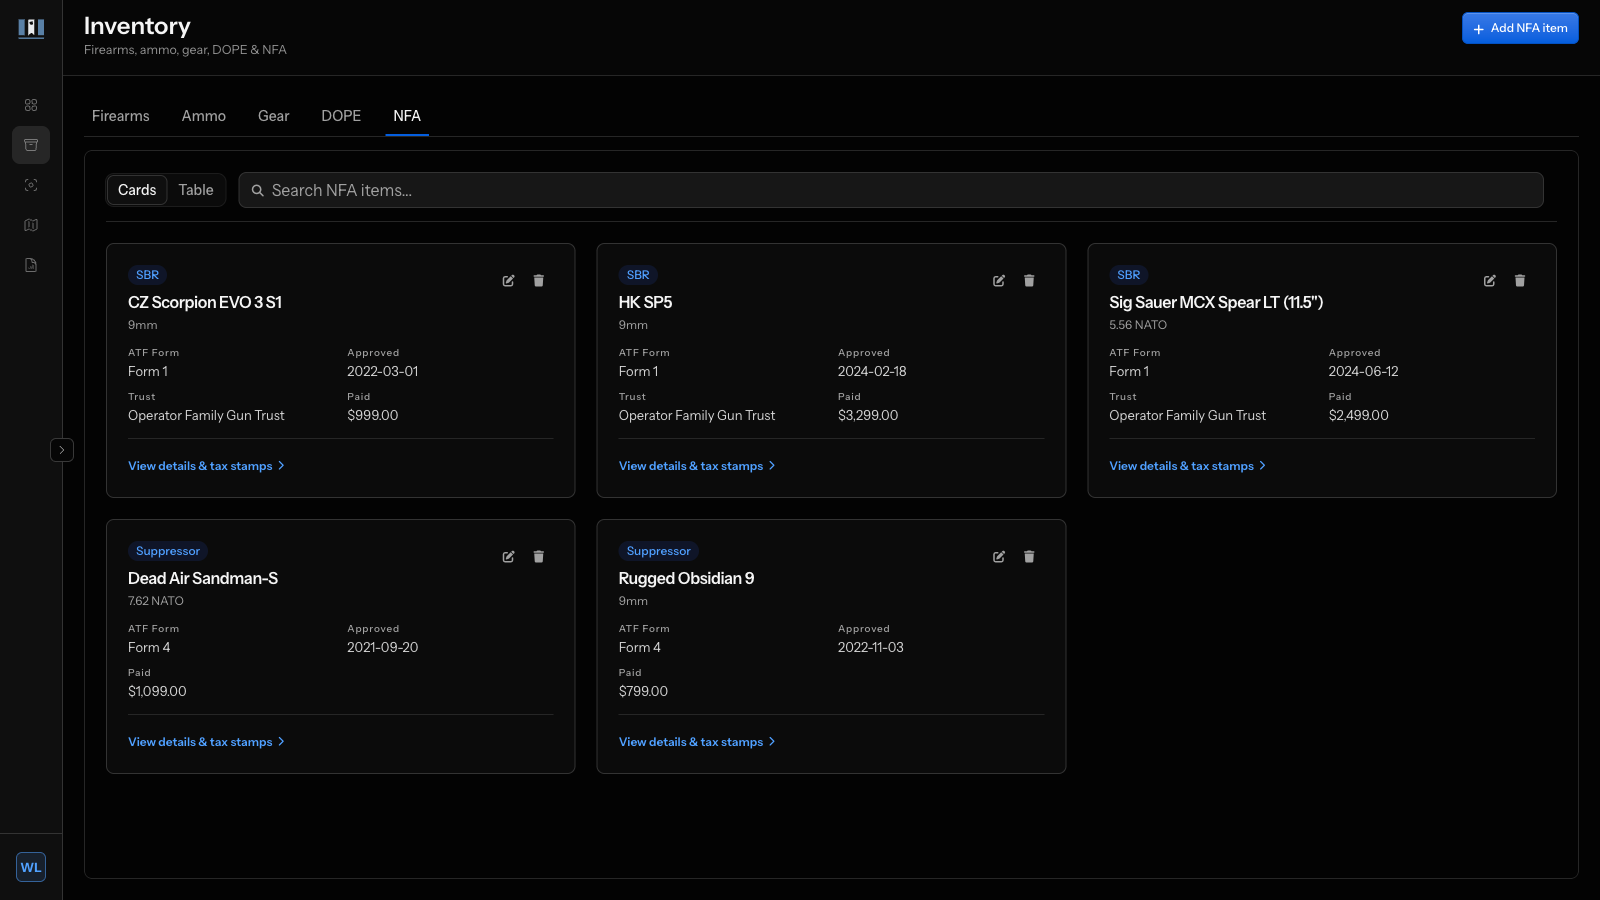Delete the CZ Scorpion EVO 3 S1 item
This screenshot has height=900, width=1600.
point(539,281)
